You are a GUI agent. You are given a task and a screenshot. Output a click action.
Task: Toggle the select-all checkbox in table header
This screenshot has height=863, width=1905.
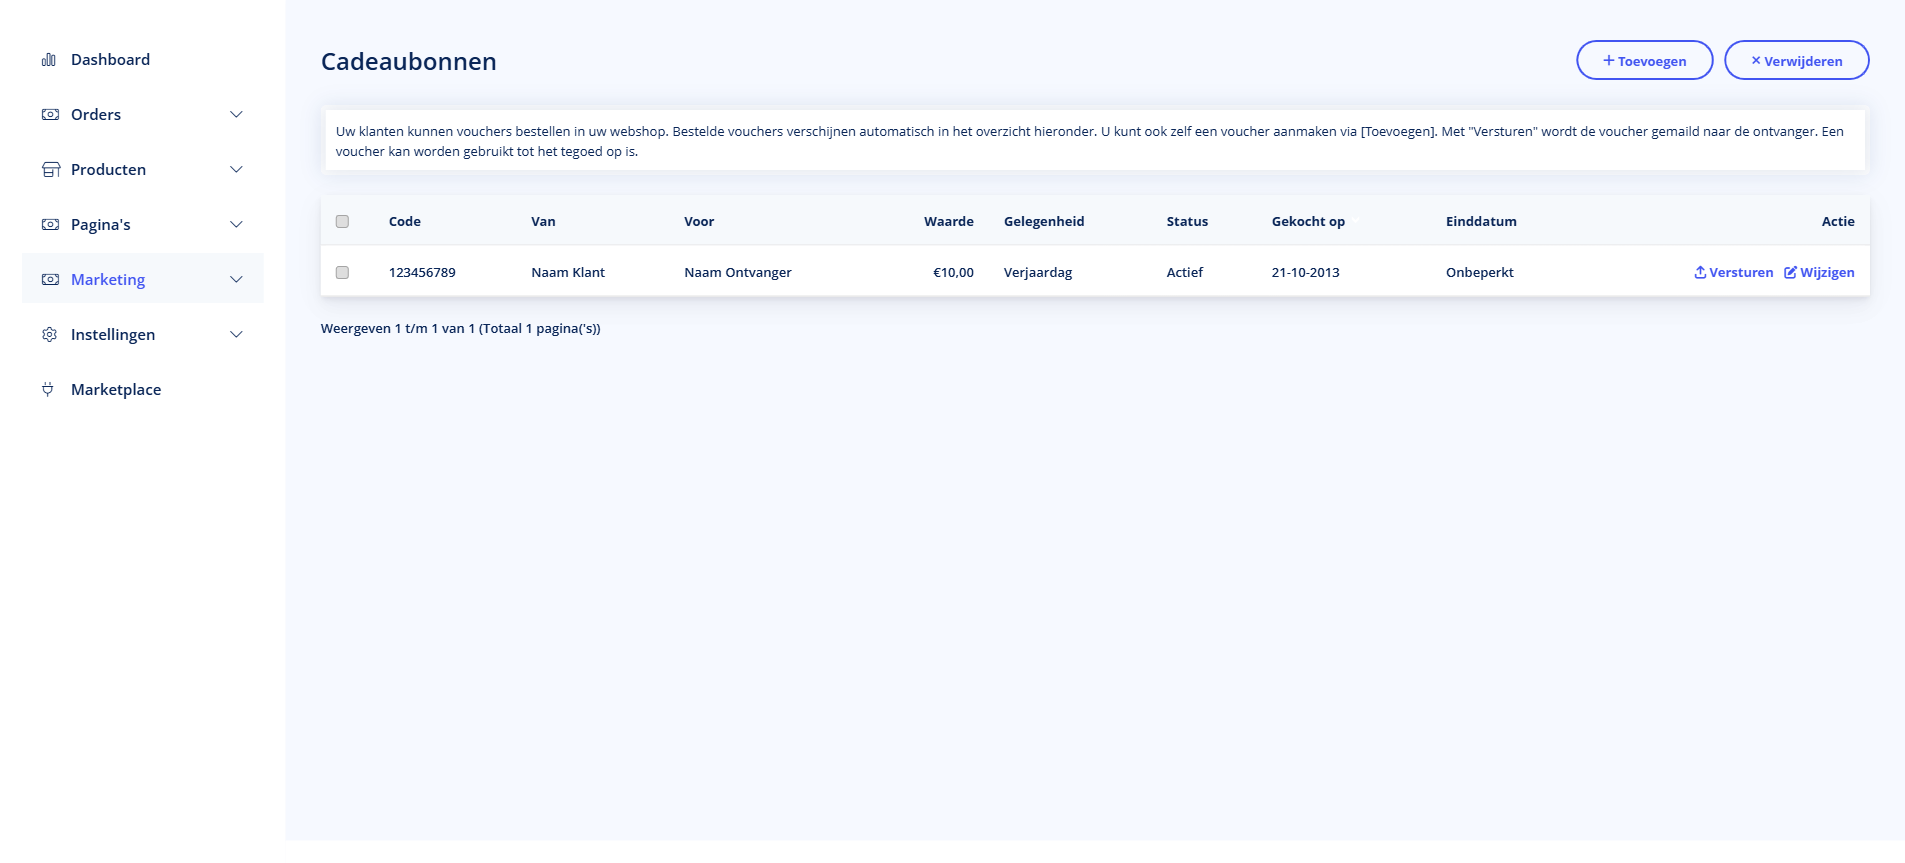[x=342, y=222]
